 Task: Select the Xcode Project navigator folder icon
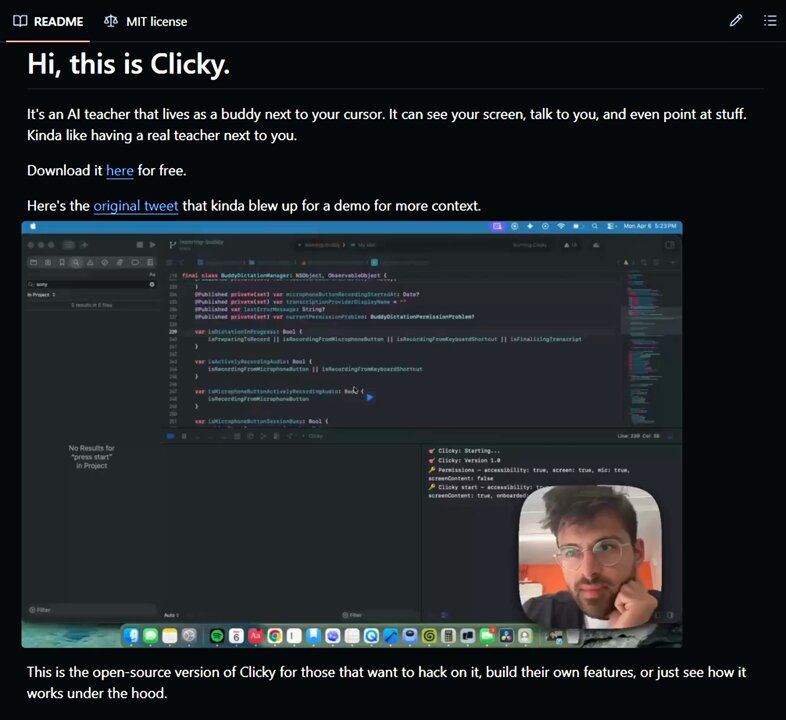(x=33, y=262)
